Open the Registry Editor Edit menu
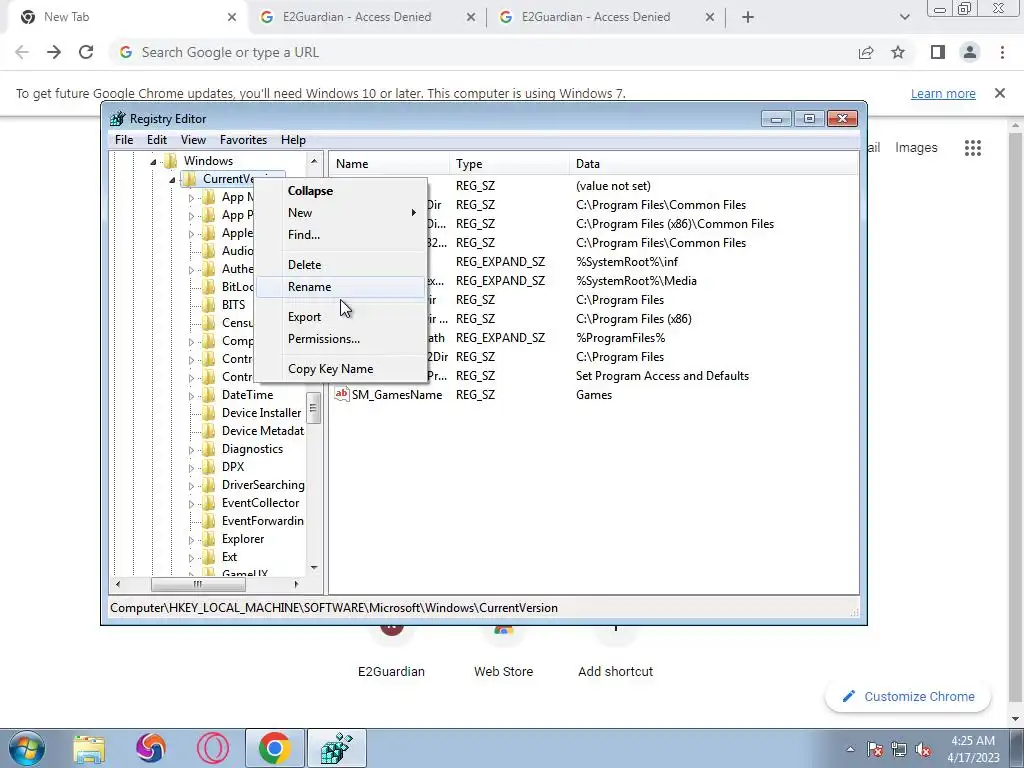 pyautogui.click(x=157, y=140)
